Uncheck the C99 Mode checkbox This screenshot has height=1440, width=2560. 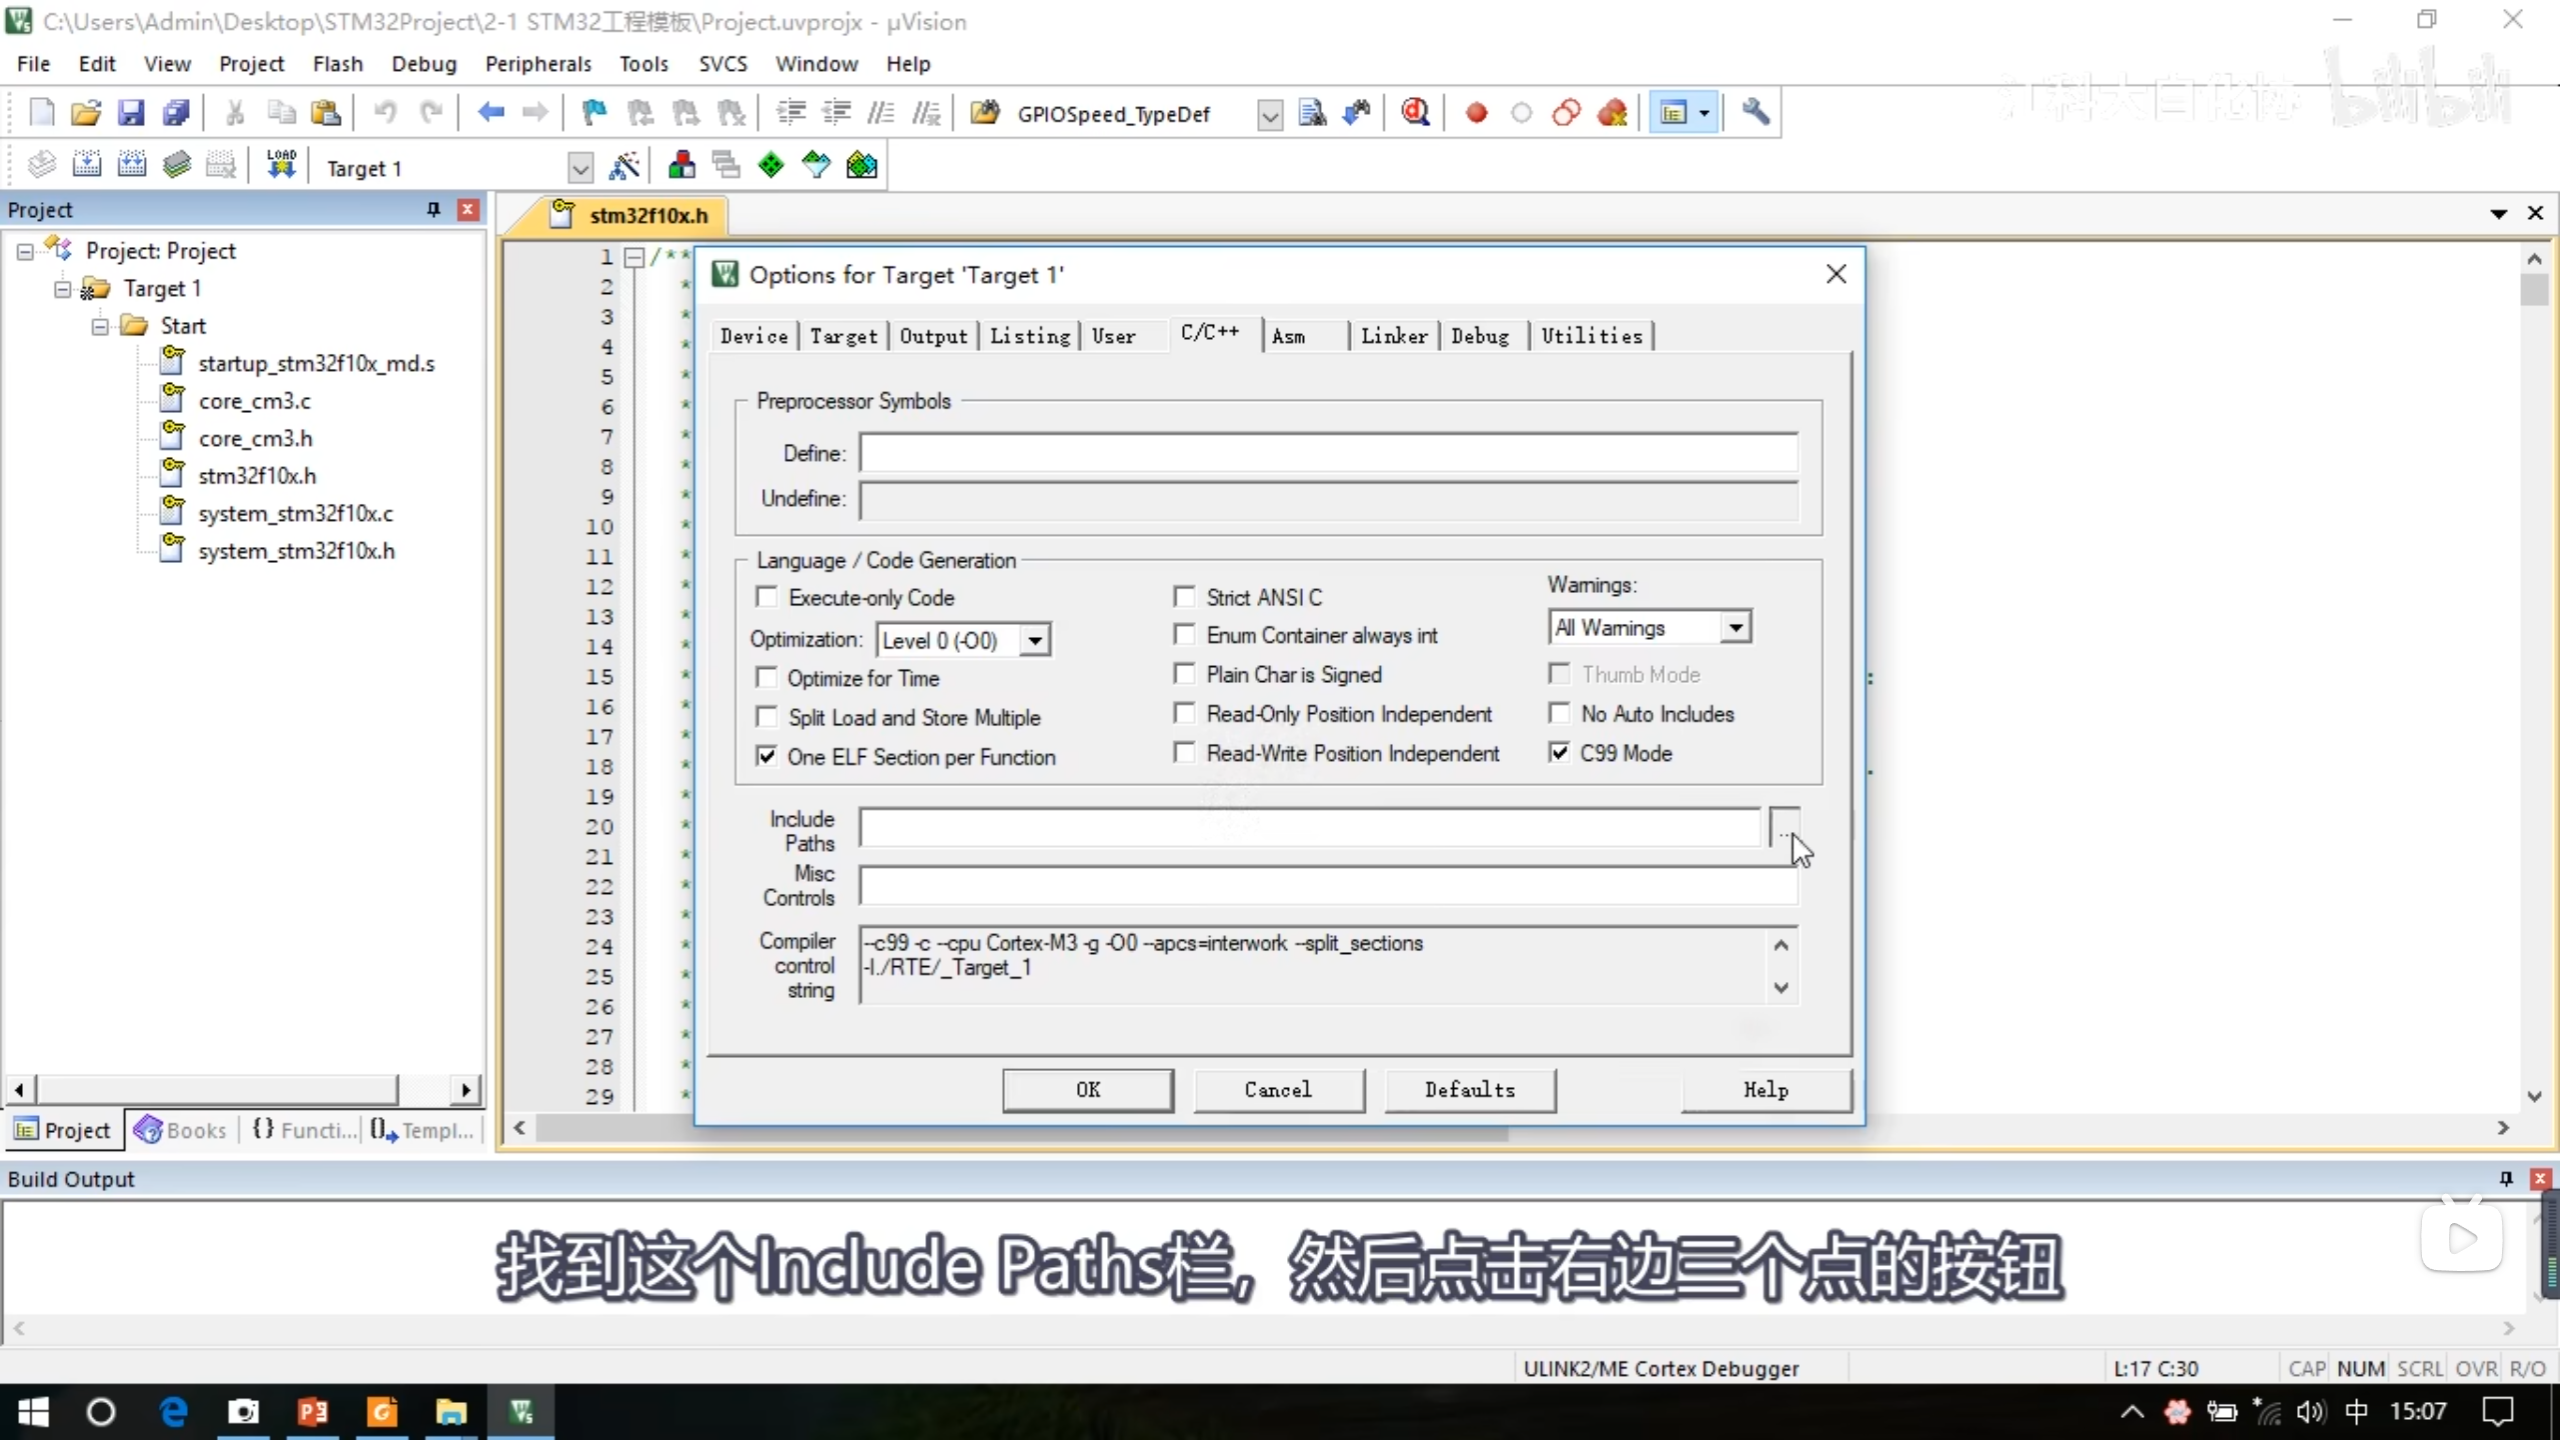[1559, 753]
